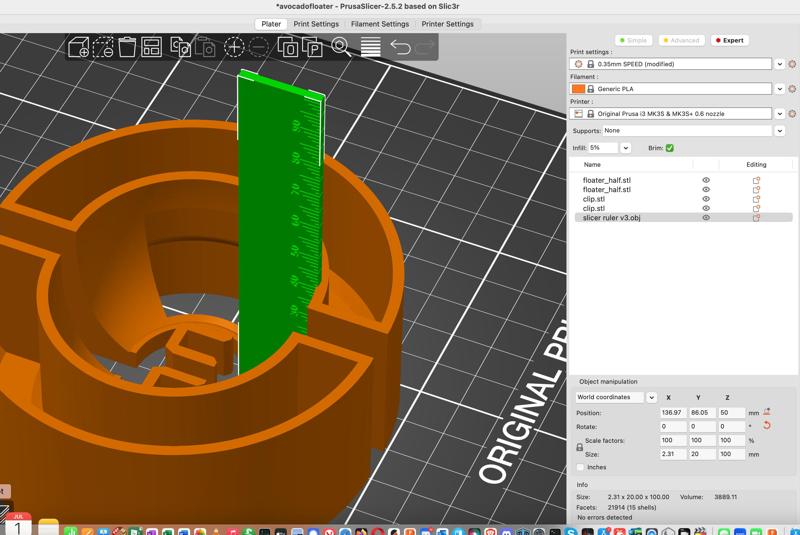The width and height of the screenshot is (800, 535).
Task: Click the Delete selected object icon
Action: [x=103, y=47]
